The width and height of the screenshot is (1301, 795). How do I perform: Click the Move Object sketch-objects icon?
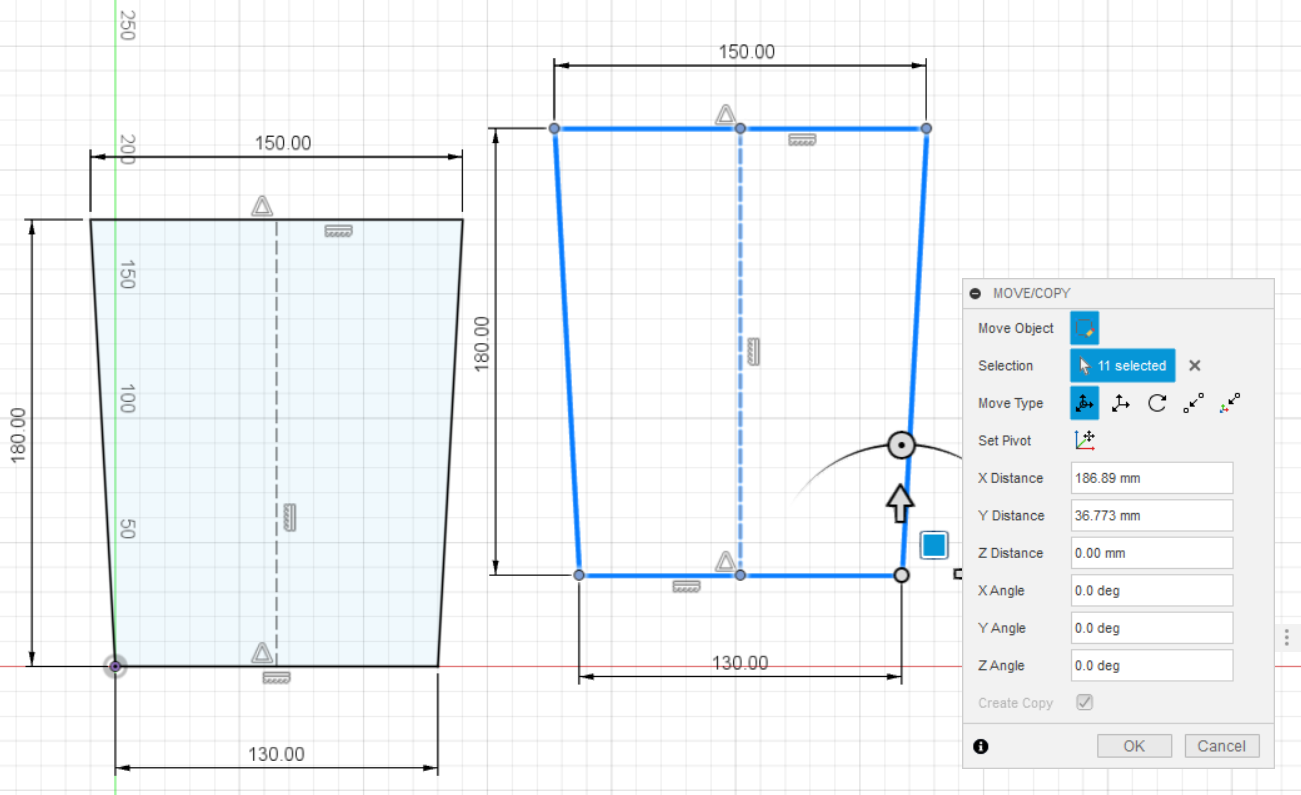point(1084,328)
